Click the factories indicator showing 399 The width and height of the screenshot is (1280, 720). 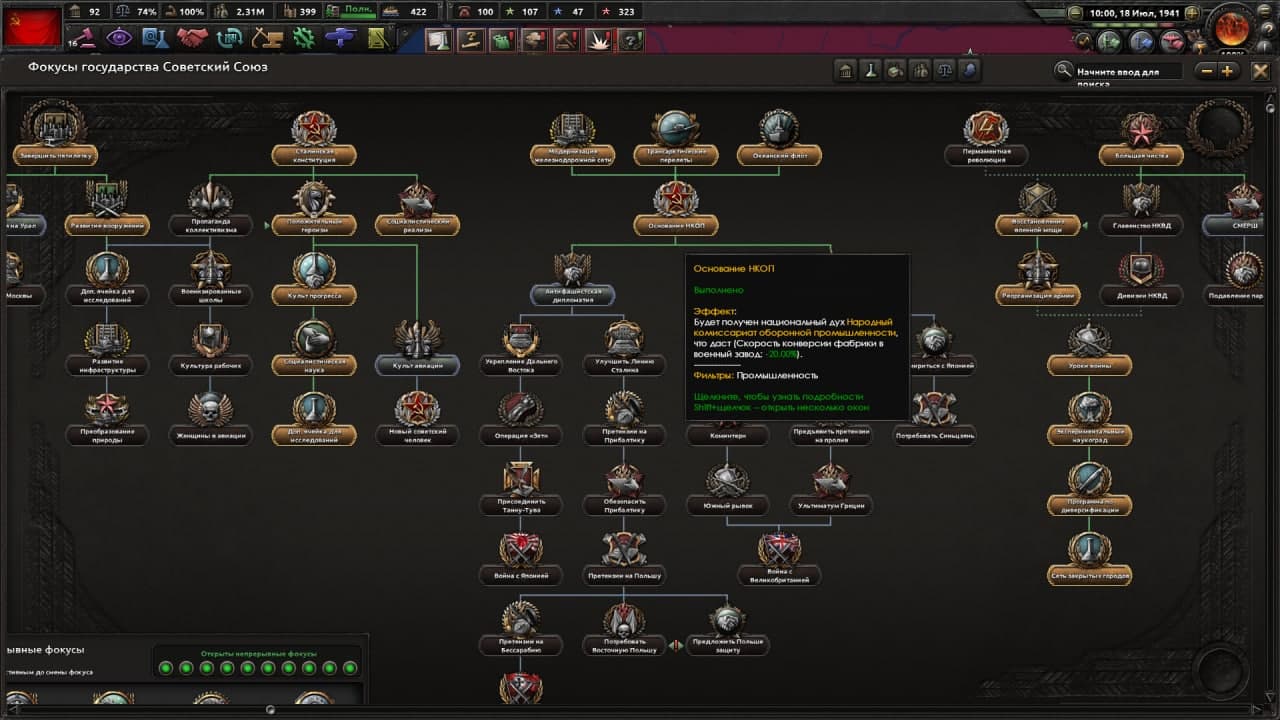coord(300,12)
